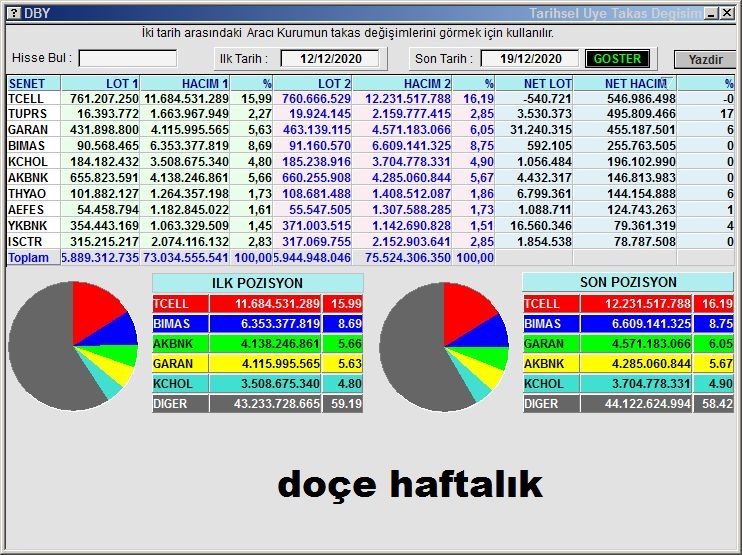Select the GARAN row in table

click(x=371, y=130)
